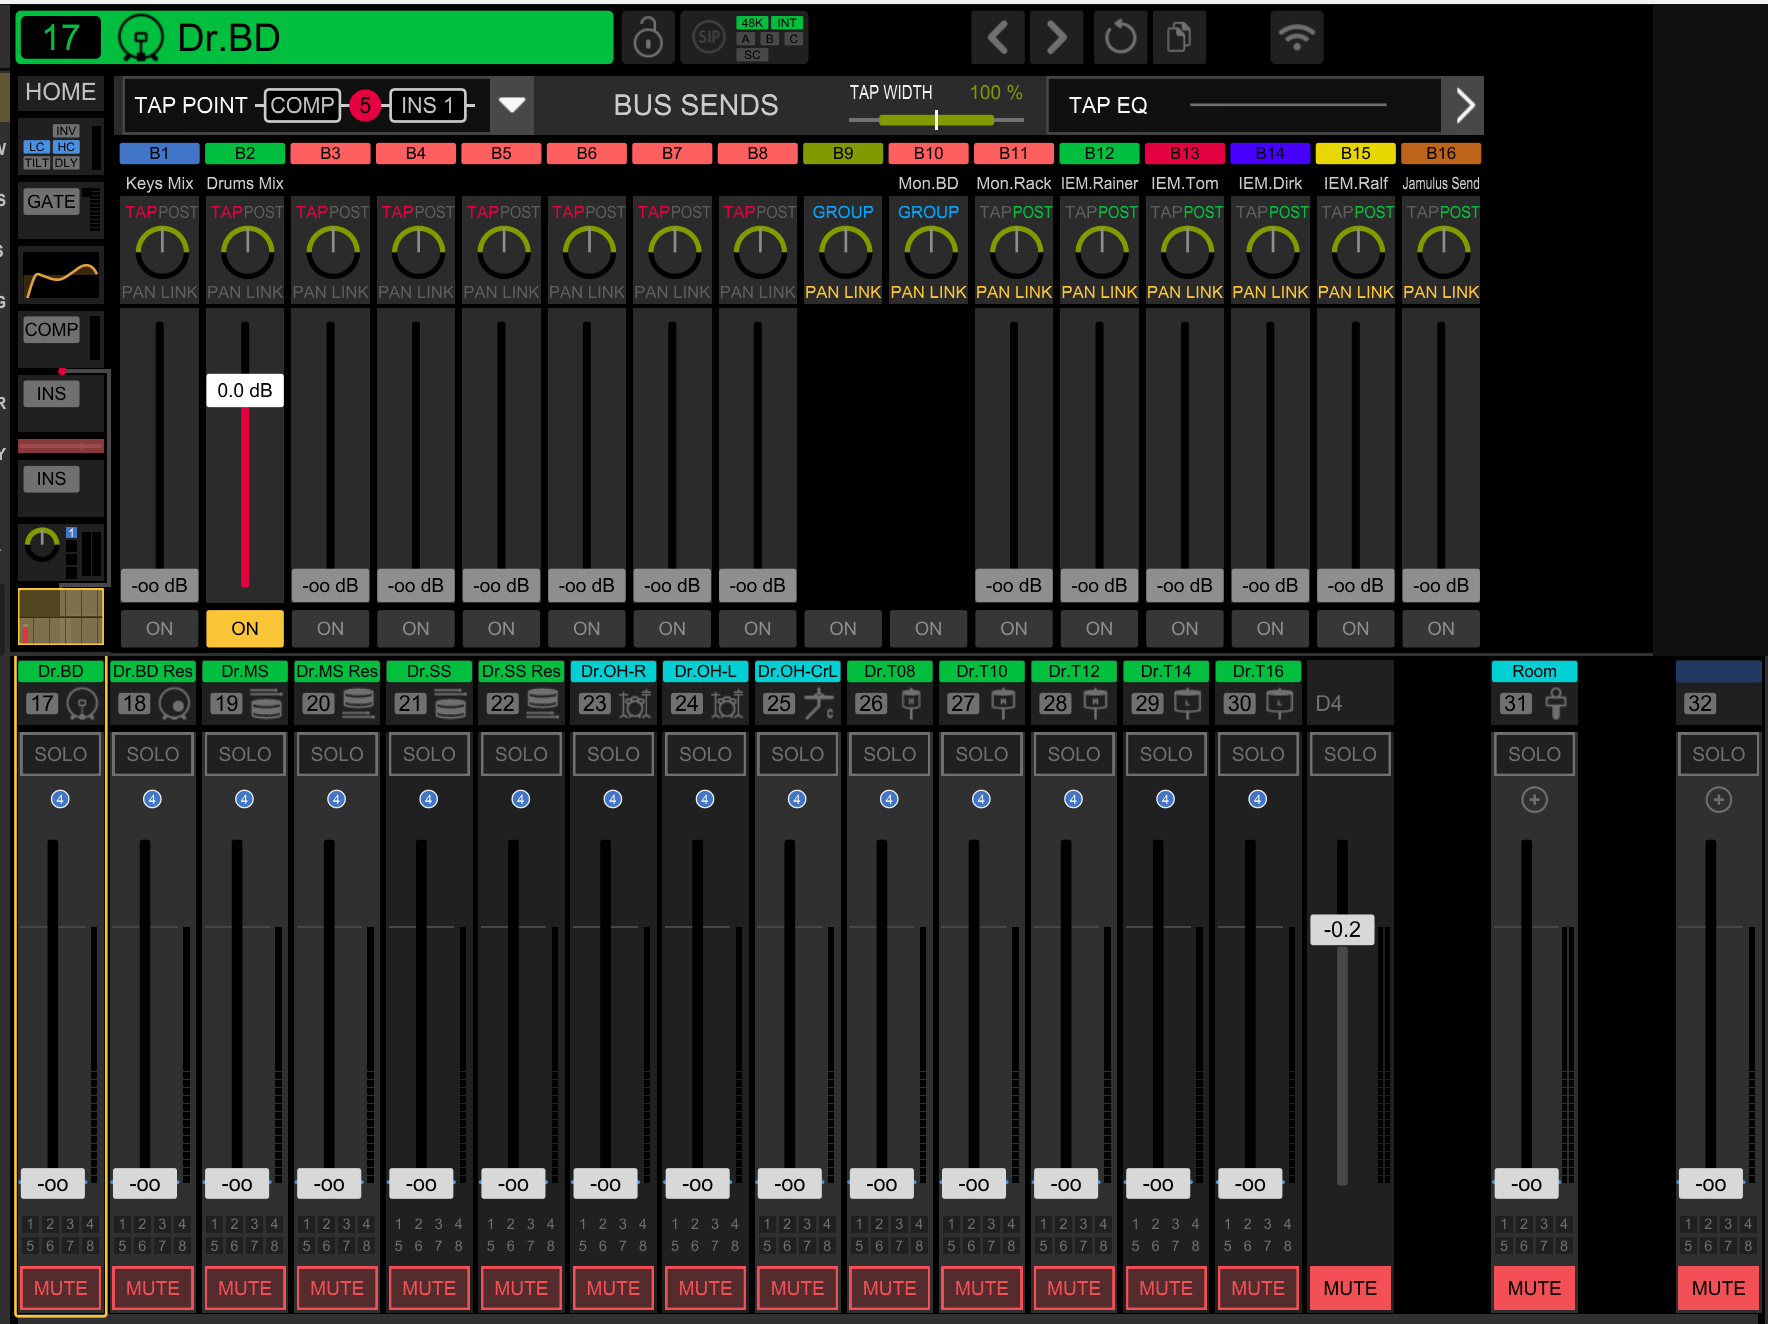Viewport: 1768px width, 1324px height.
Task: Click the kick drum icon on channel 17
Action: click(x=83, y=704)
